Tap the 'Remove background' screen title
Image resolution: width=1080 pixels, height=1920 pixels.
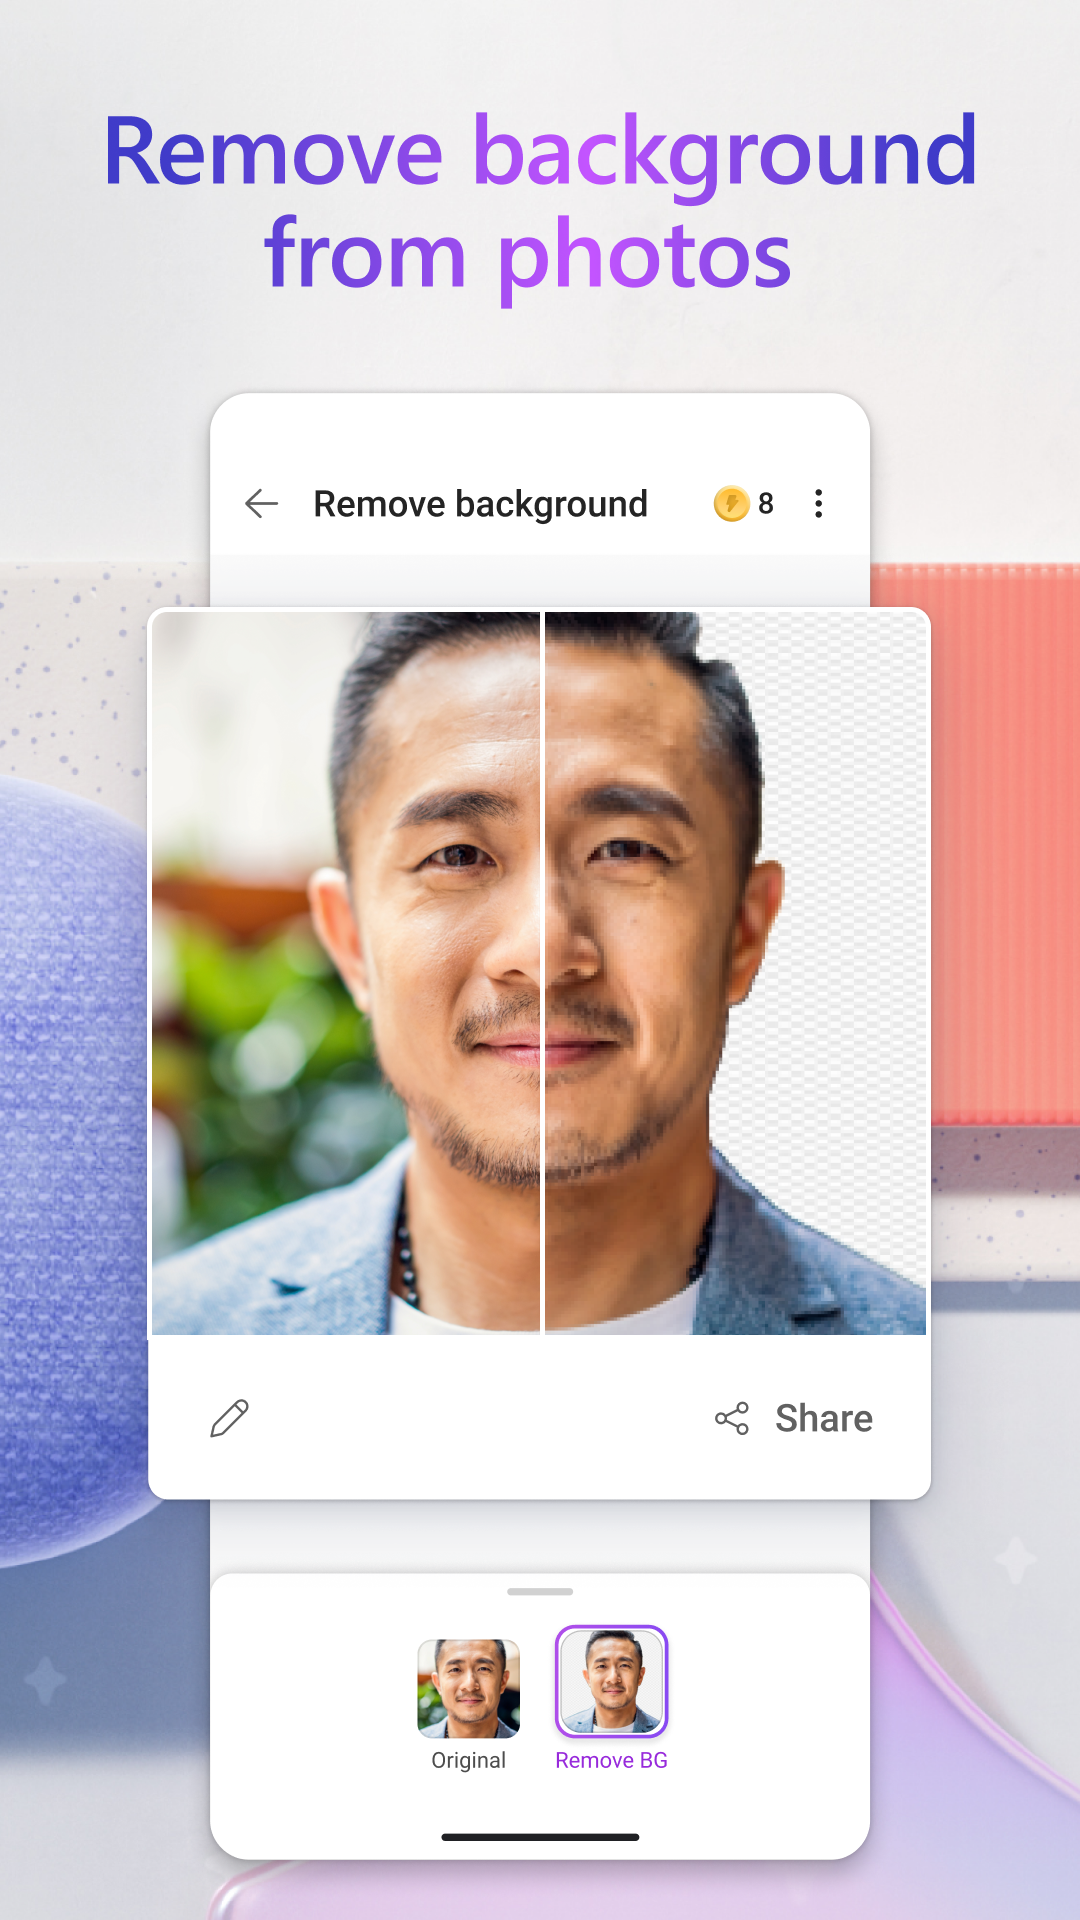pyautogui.click(x=480, y=504)
